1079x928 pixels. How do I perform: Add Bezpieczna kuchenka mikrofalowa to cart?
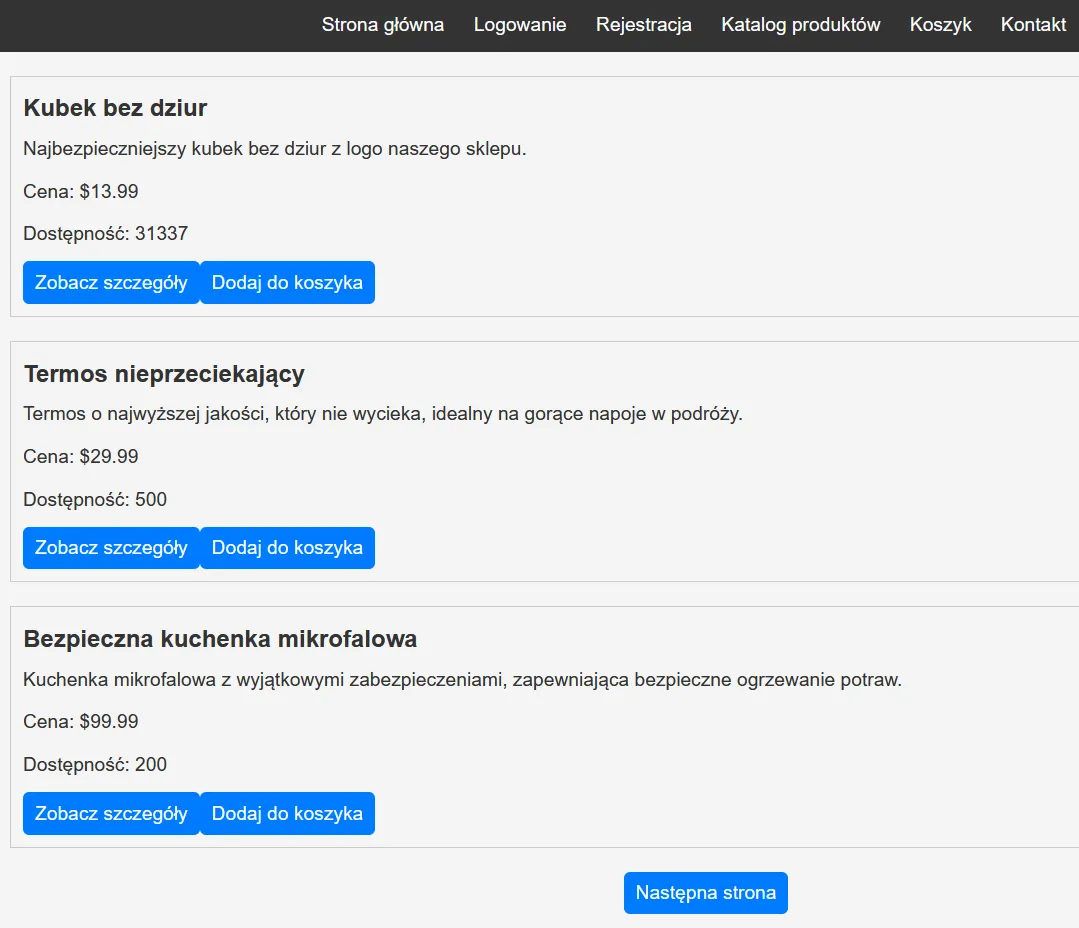coord(287,813)
